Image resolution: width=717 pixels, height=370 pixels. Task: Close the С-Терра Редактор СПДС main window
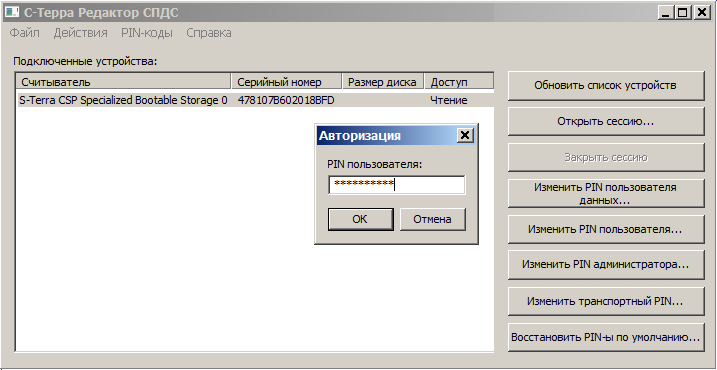click(701, 13)
